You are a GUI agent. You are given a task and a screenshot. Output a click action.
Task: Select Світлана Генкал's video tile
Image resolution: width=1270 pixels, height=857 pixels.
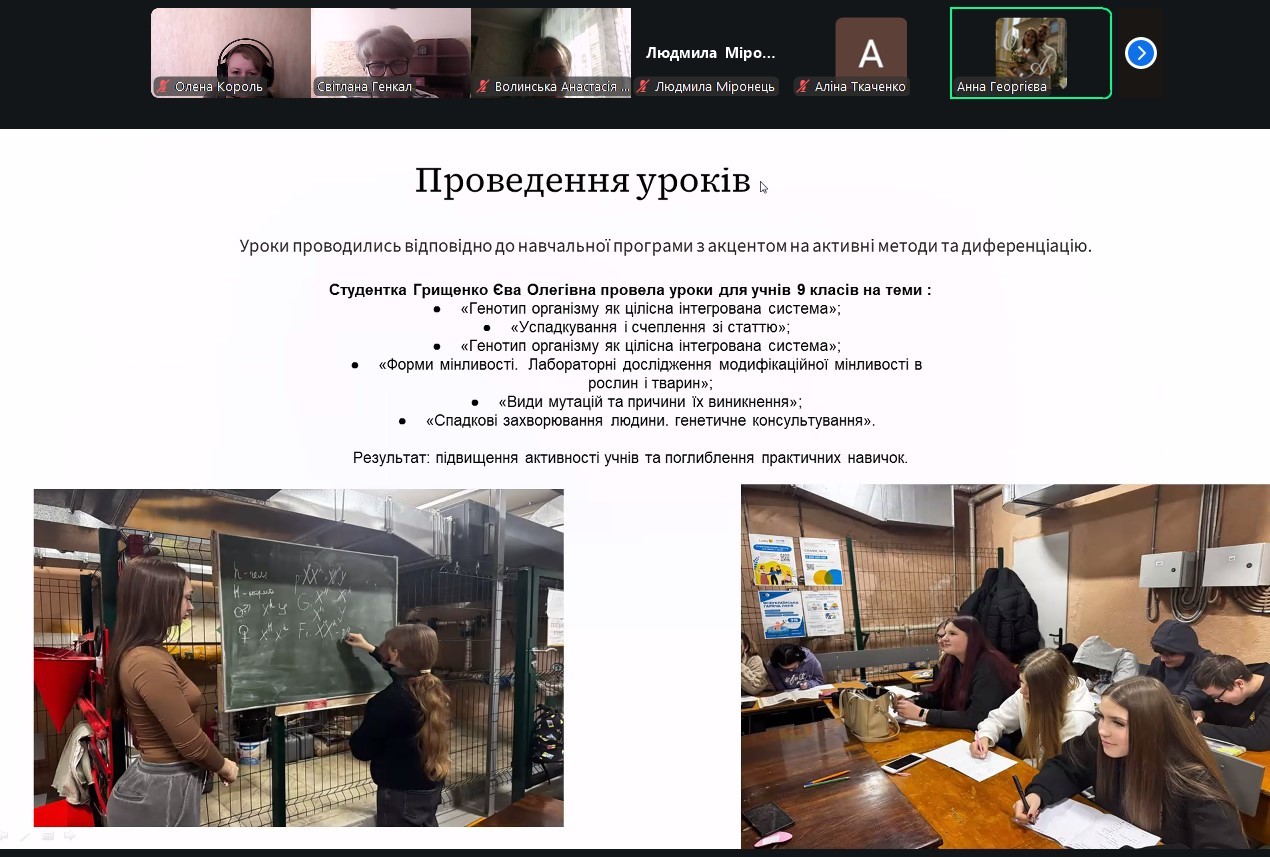pyautogui.click(x=390, y=45)
